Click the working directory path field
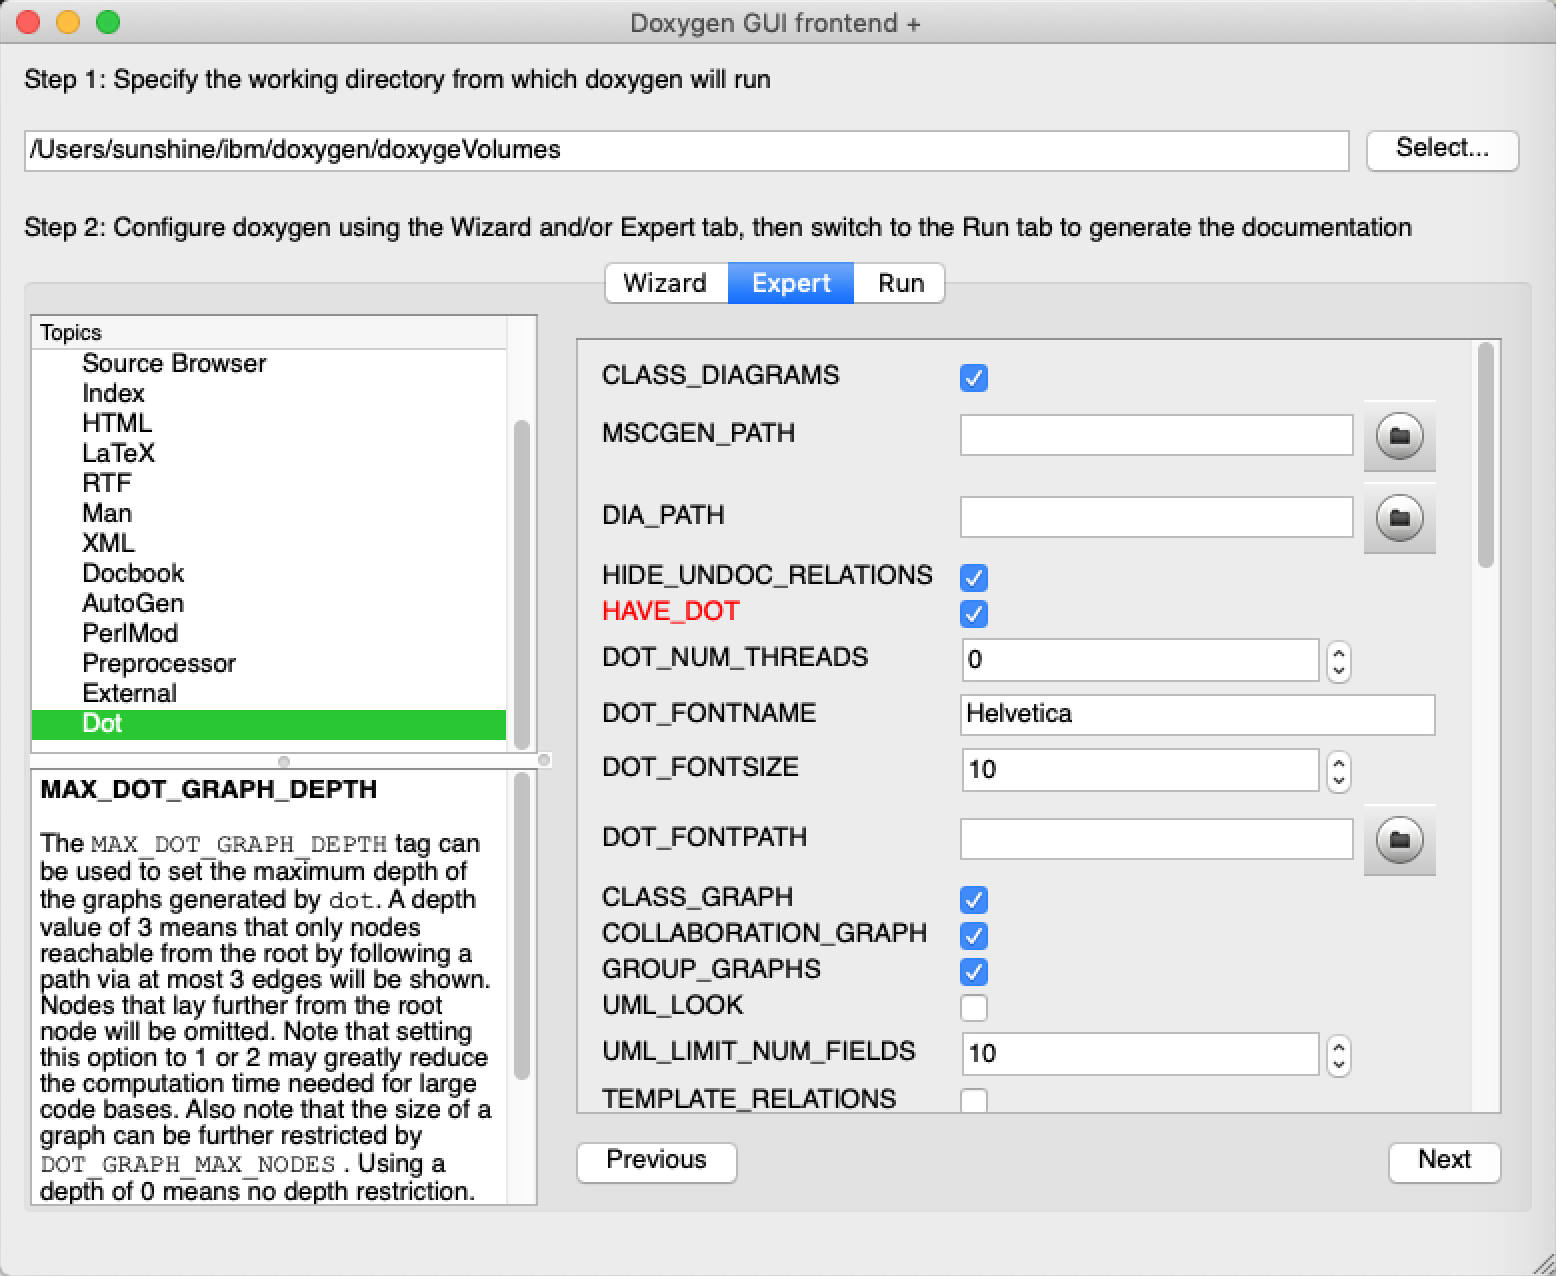This screenshot has width=1556, height=1276. point(686,150)
